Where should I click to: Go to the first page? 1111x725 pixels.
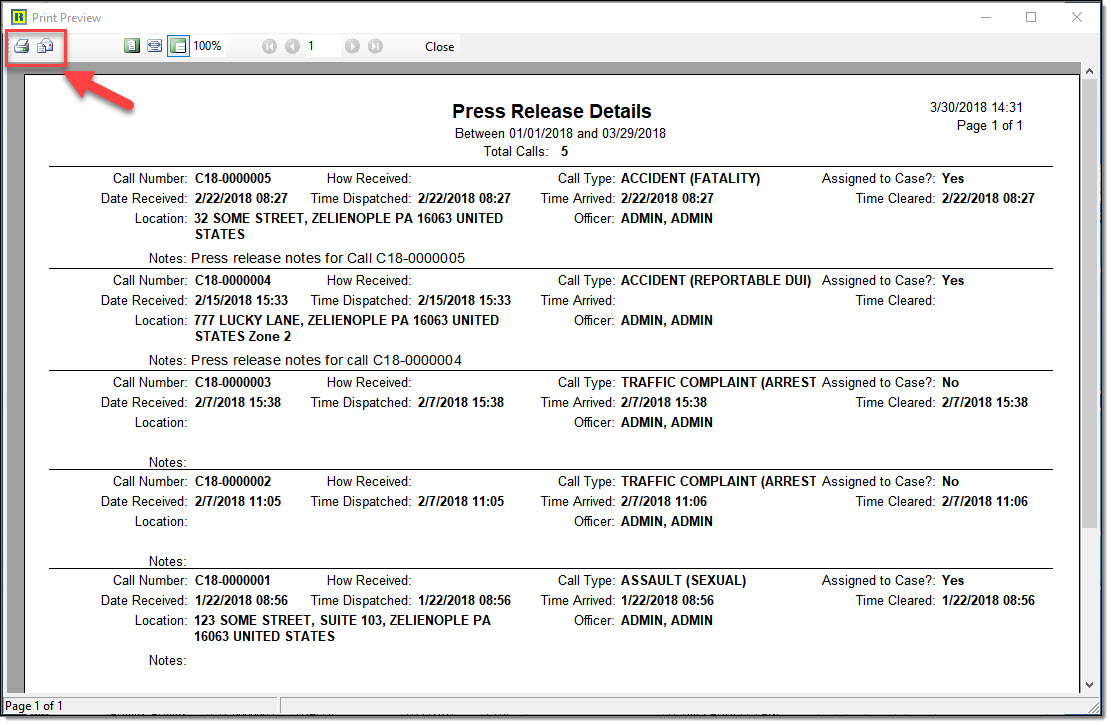pyautogui.click(x=269, y=46)
